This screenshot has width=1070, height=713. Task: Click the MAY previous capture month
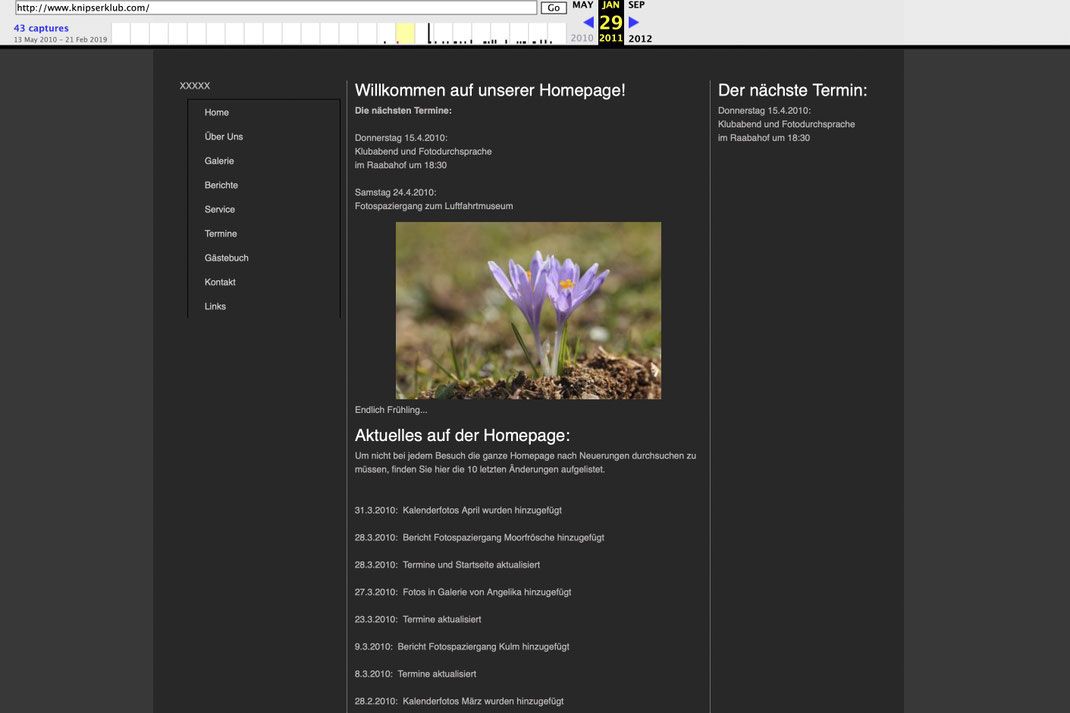click(x=582, y=5)
